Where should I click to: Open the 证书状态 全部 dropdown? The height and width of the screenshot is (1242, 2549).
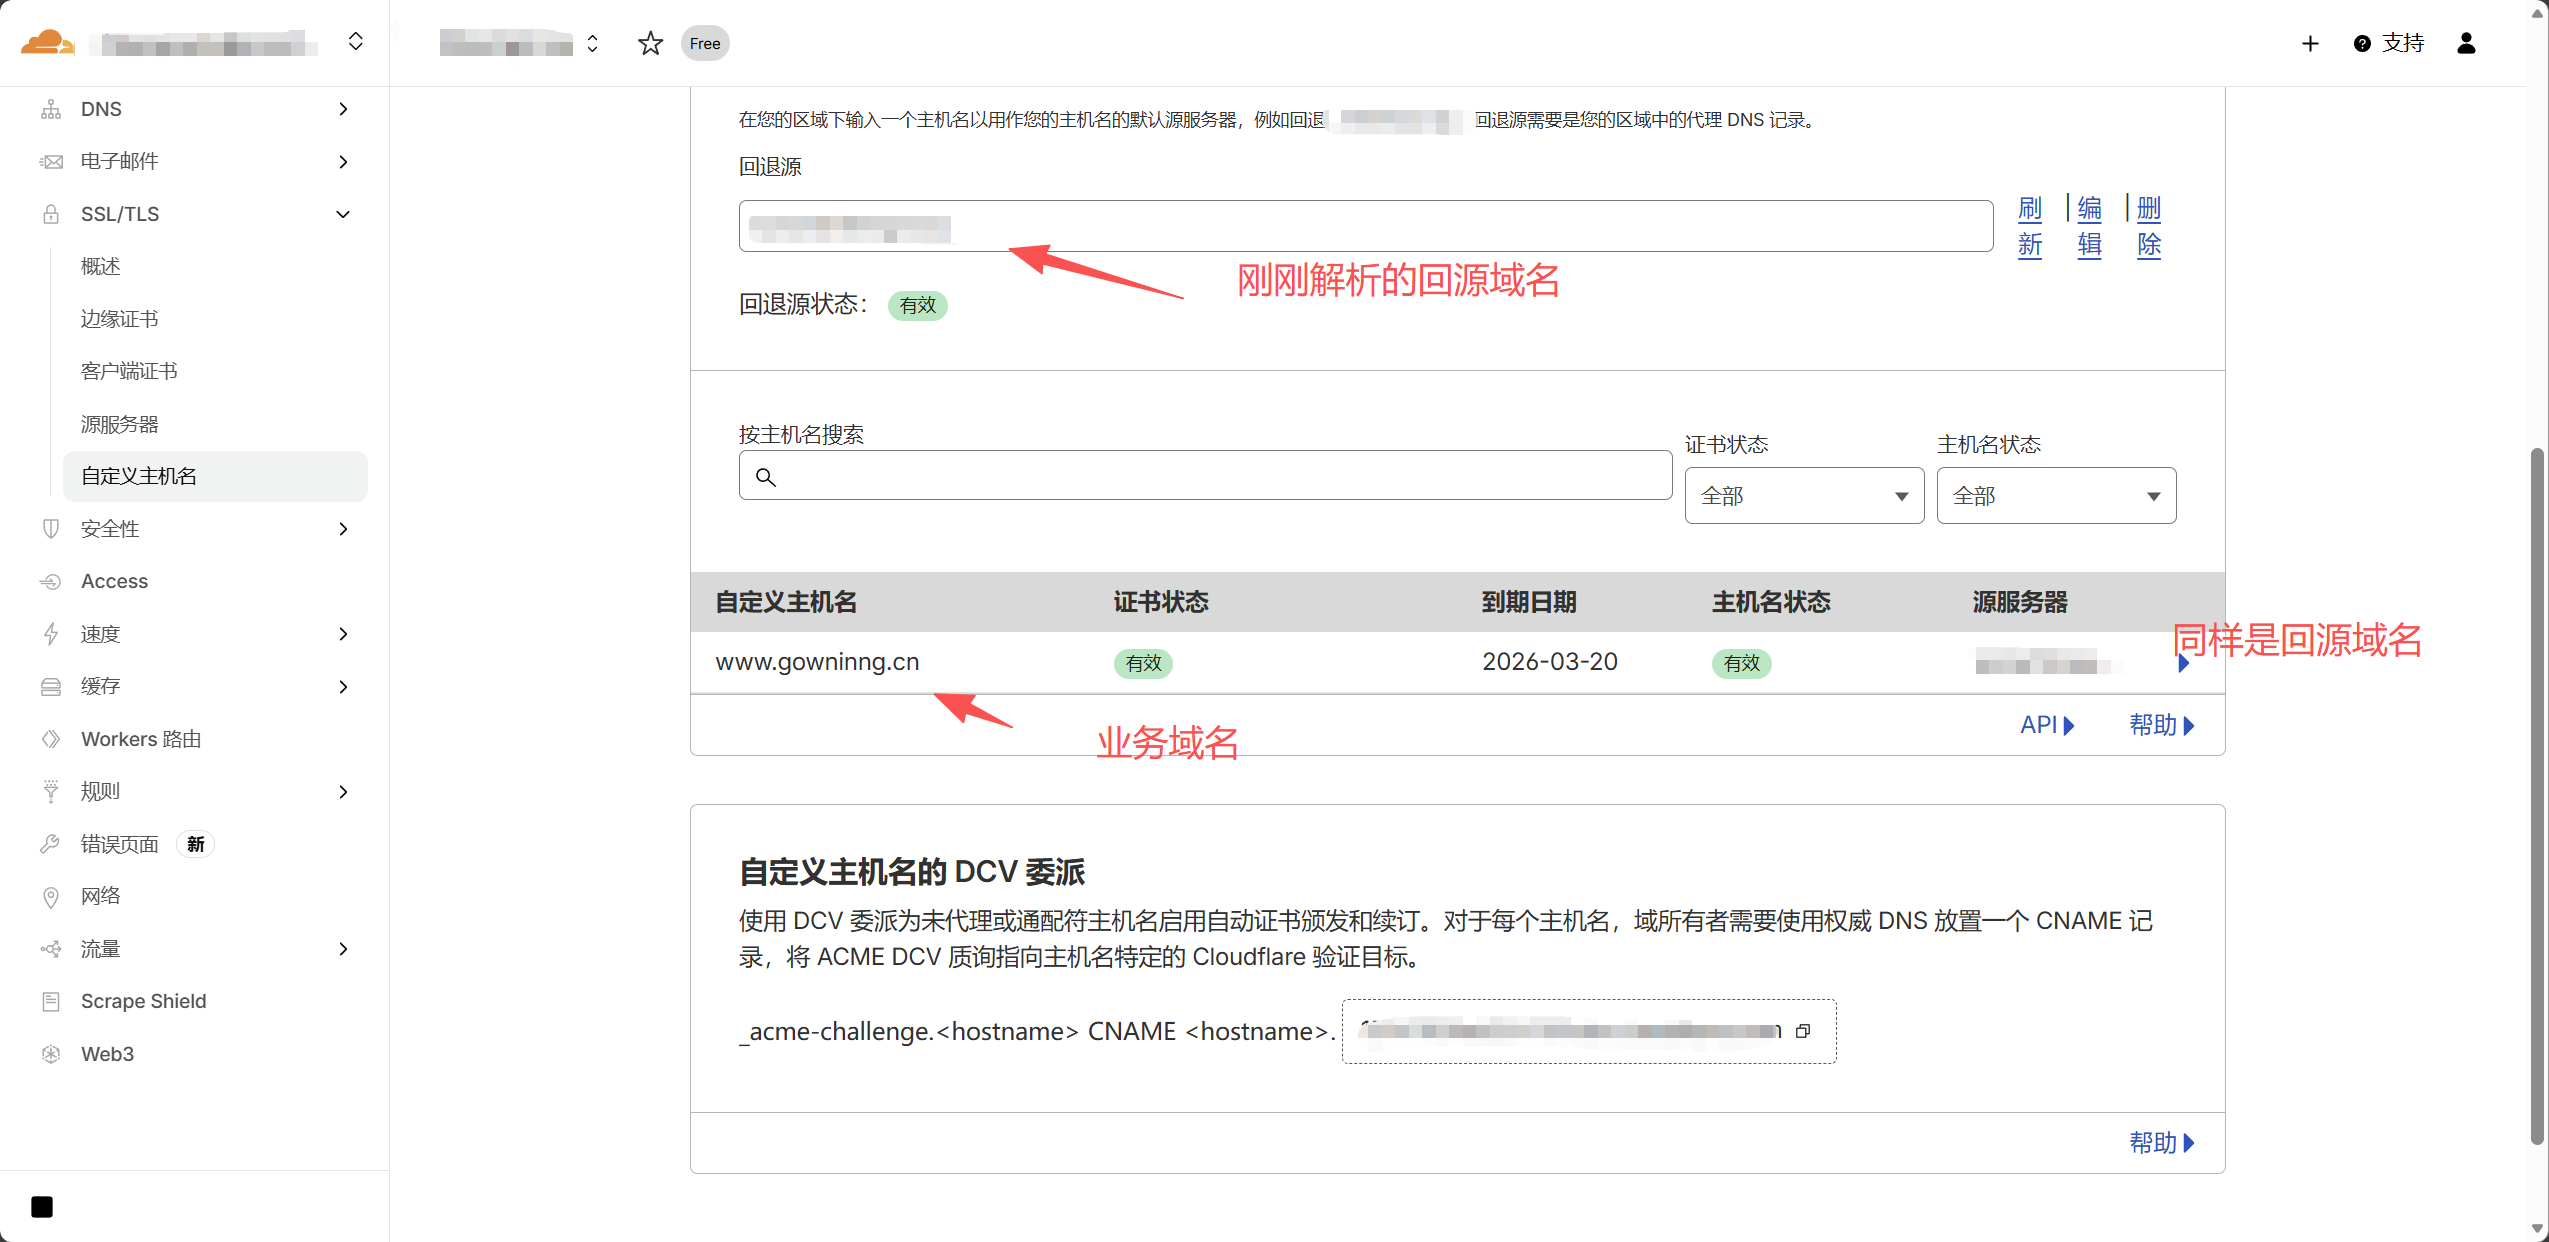tap(1803, 496)
